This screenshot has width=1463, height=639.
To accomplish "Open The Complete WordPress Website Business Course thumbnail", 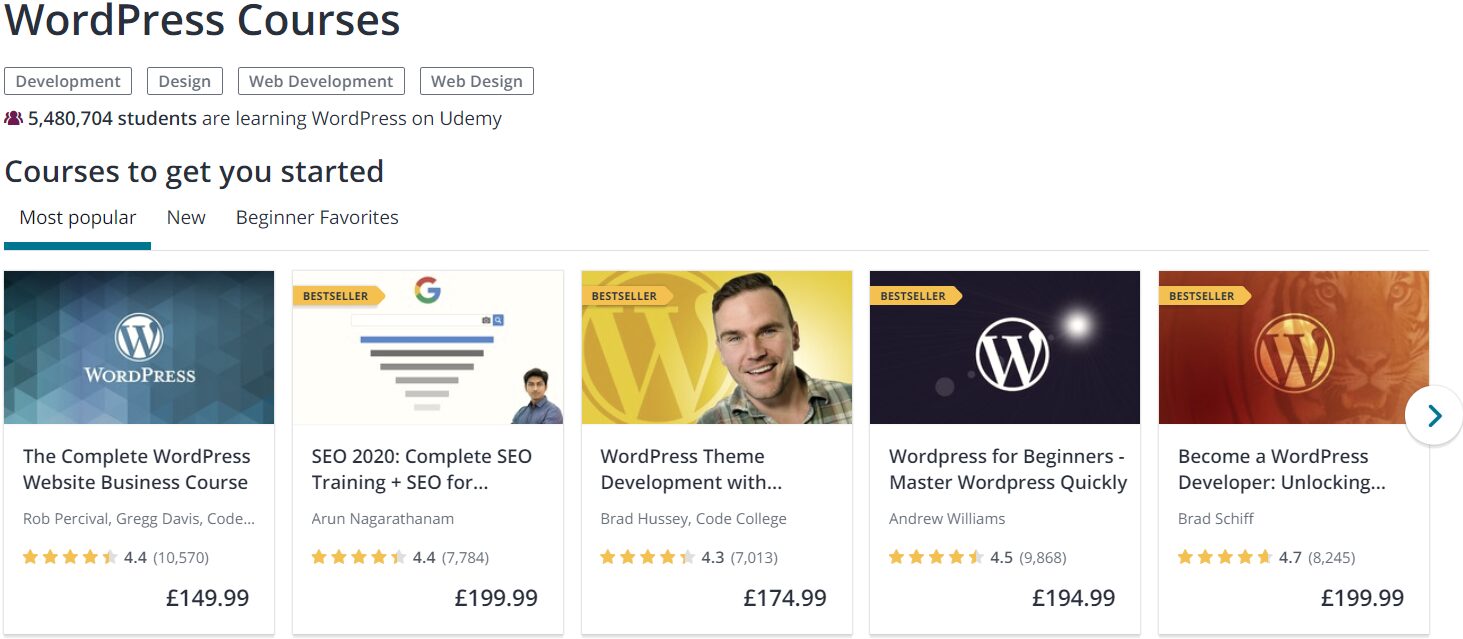I will (139, 347).
